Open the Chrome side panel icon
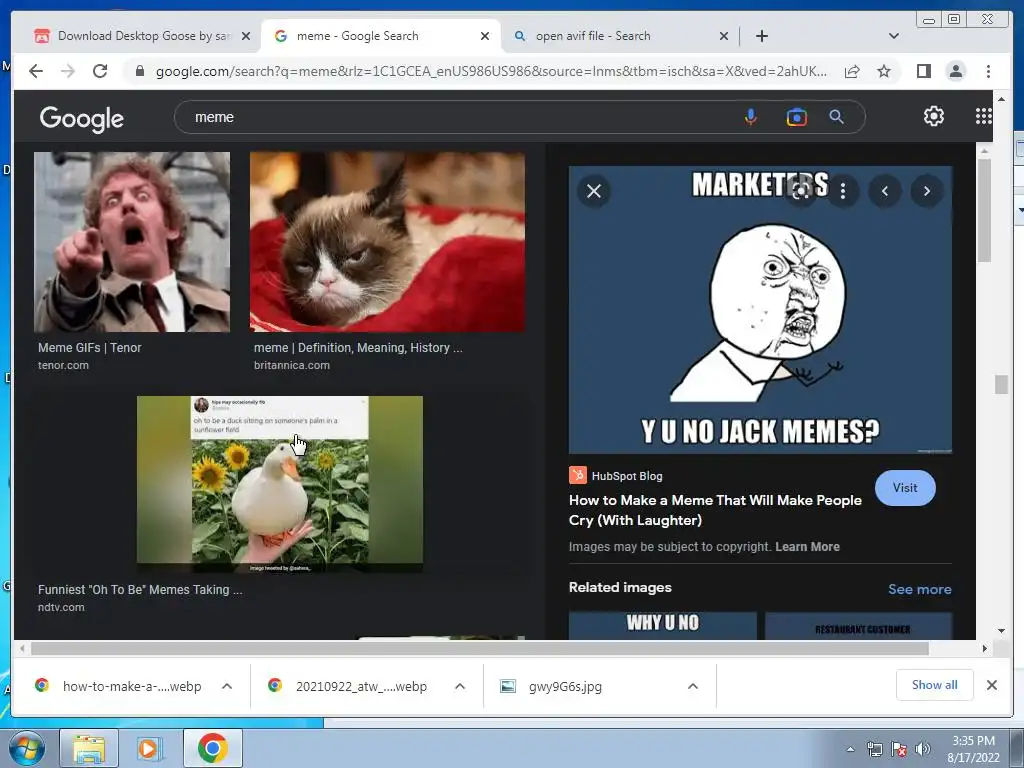The height and width of the screenshot is (768, 1024). click(x=923, y=71)
